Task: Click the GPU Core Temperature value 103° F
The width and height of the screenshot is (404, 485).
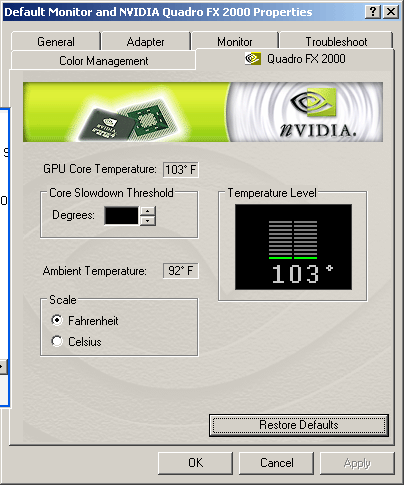Action: tap(181, 170)
